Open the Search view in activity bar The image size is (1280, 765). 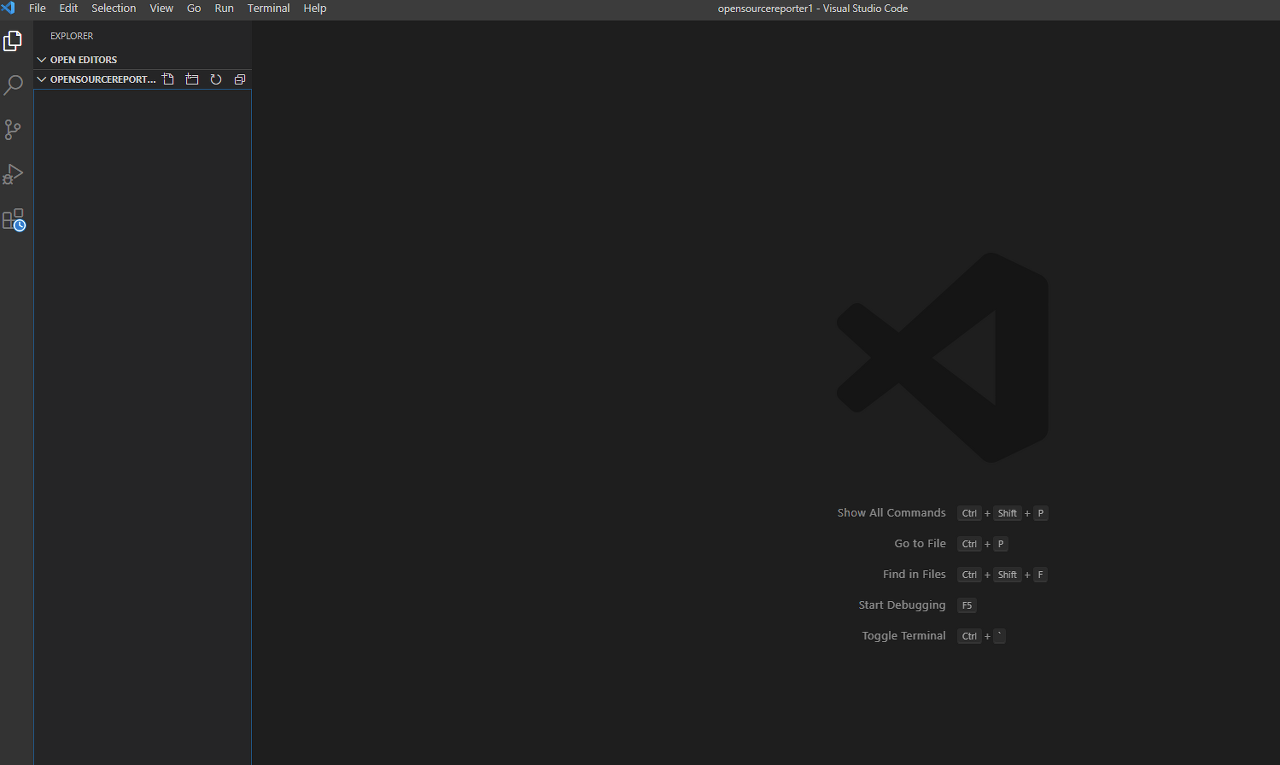click(x=13, y=85)
